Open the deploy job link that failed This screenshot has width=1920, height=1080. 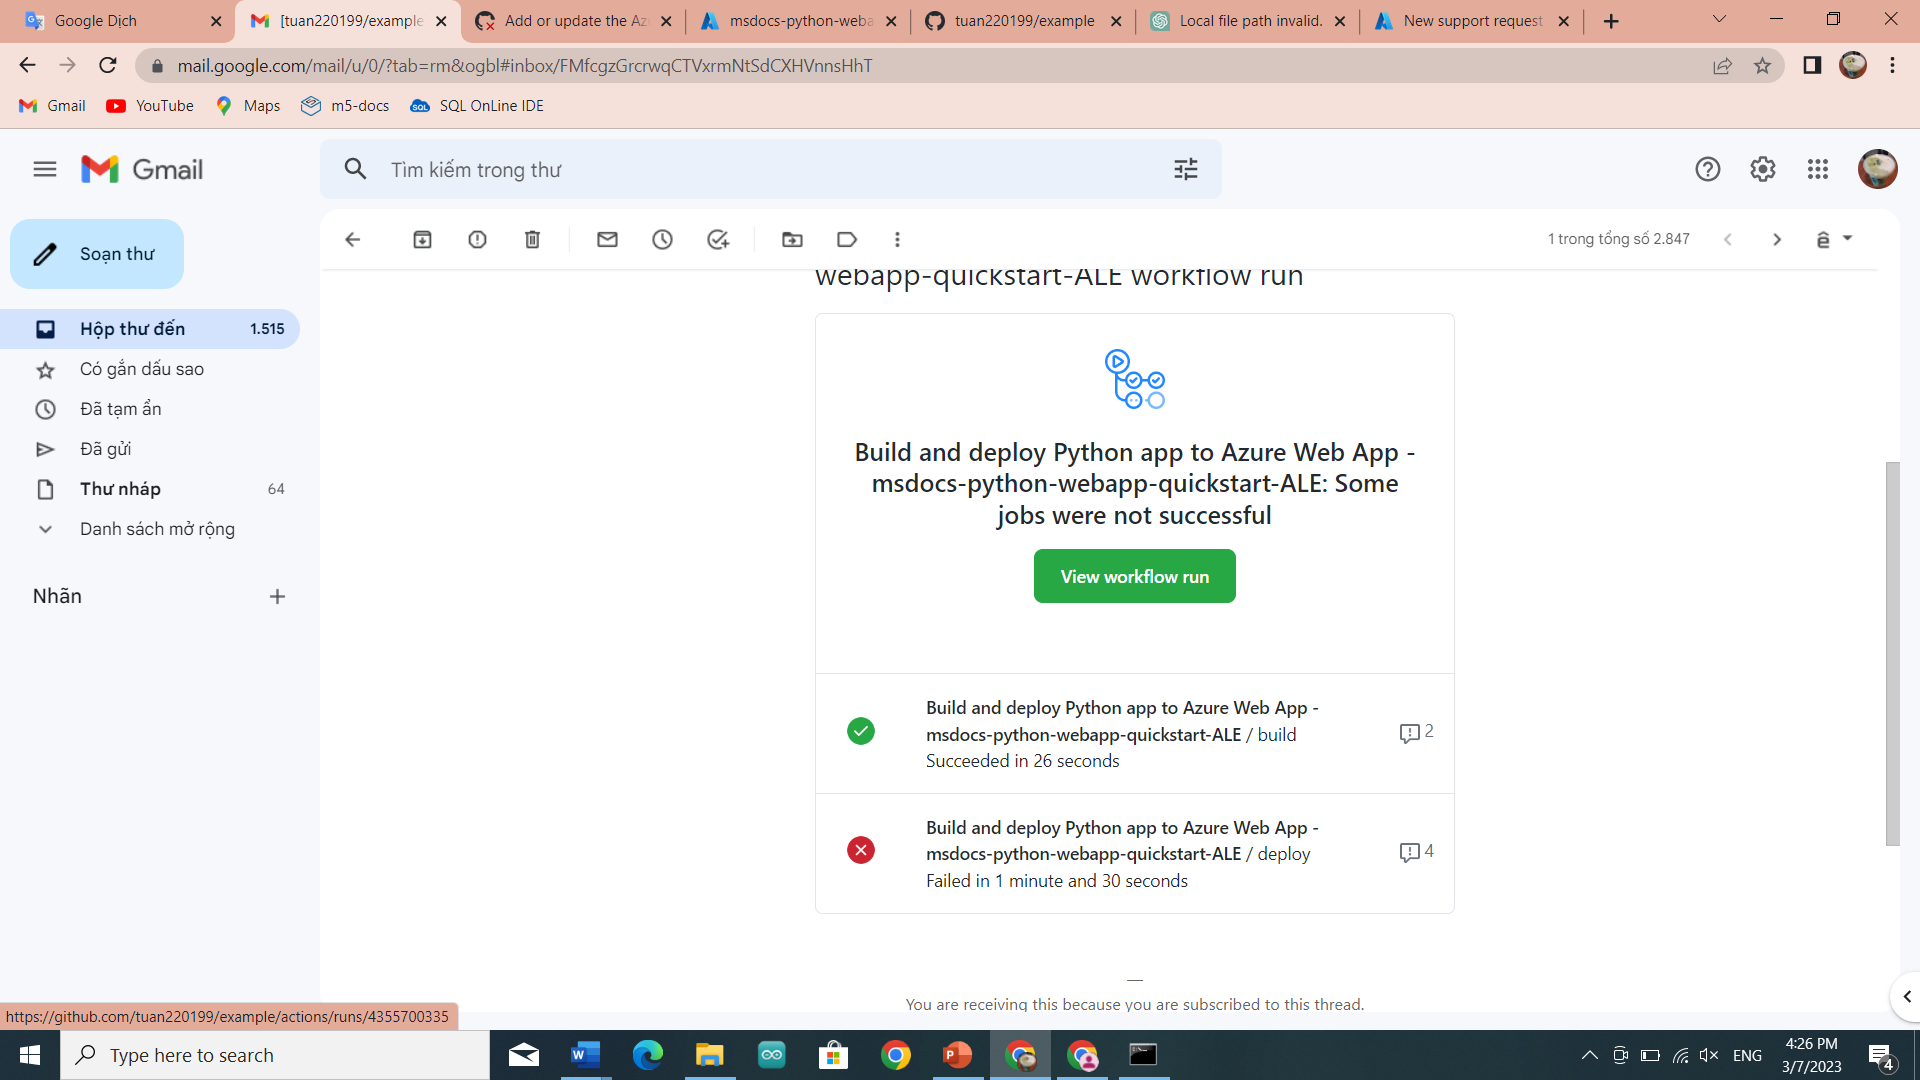tap(1122, 854)
